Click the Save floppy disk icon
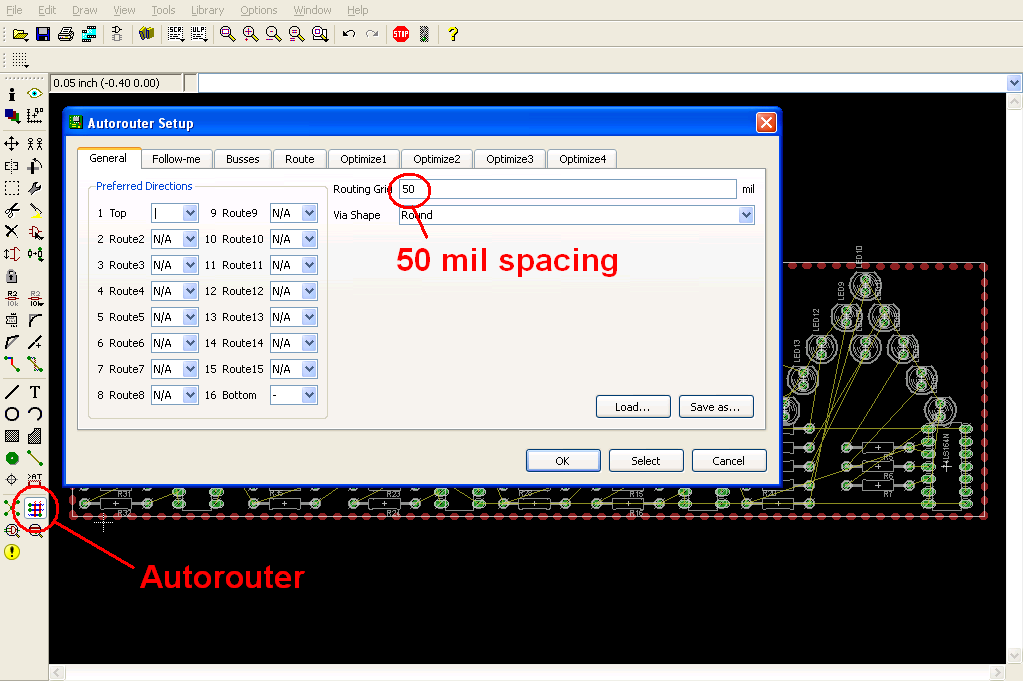 tap(43, 34)
